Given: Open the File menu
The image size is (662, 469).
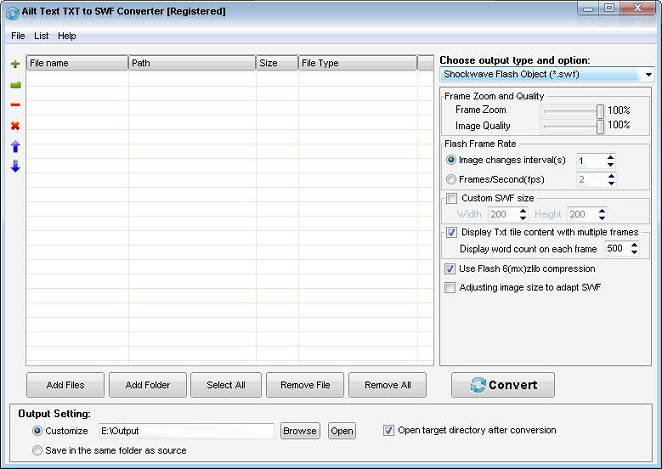Looking at the screenshot, I should 18,36.
